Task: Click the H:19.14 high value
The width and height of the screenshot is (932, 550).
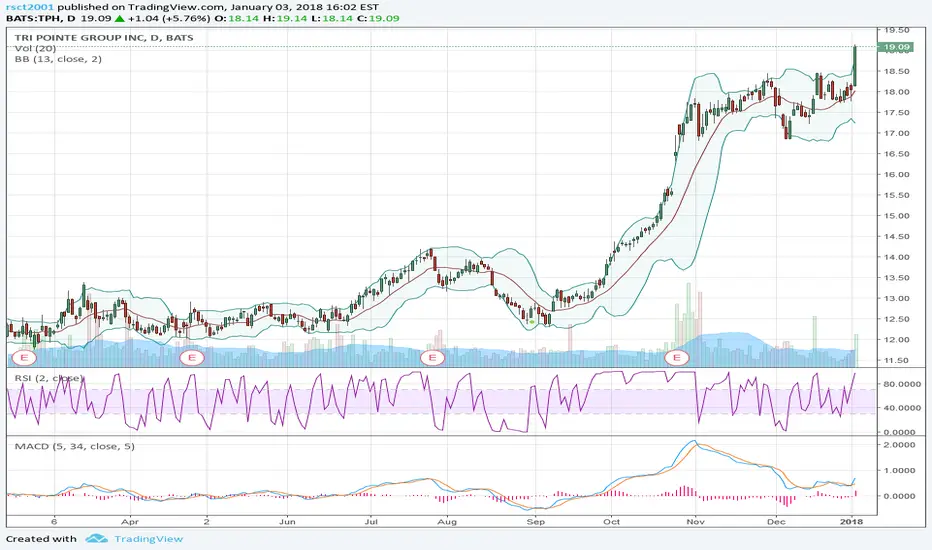Action: click(285, 18)
